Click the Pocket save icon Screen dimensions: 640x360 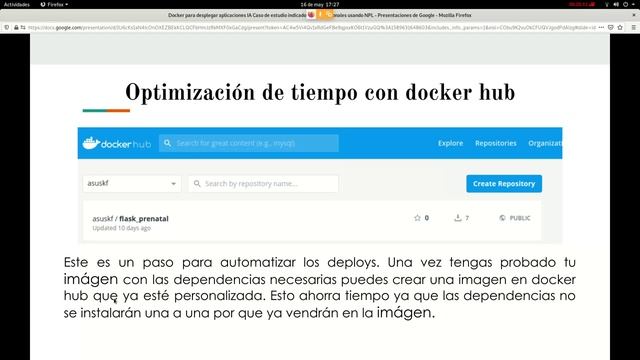(x=611, y=27)
